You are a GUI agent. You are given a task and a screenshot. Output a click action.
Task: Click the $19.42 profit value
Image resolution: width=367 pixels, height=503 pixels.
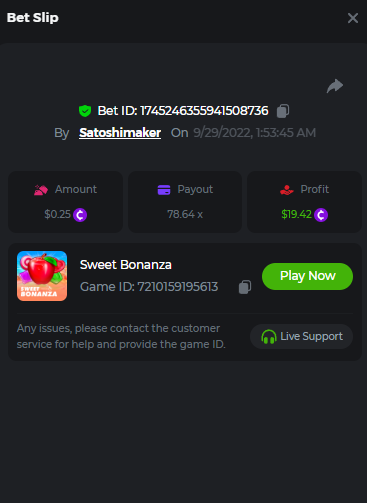296,214
